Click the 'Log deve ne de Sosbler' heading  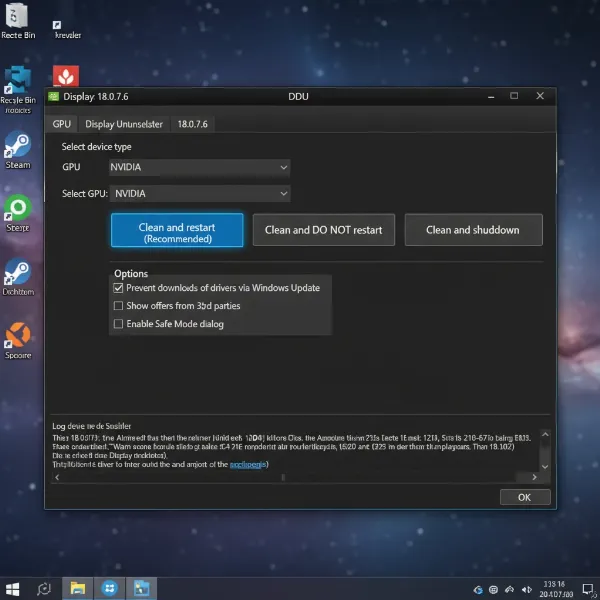pos(91,426)
